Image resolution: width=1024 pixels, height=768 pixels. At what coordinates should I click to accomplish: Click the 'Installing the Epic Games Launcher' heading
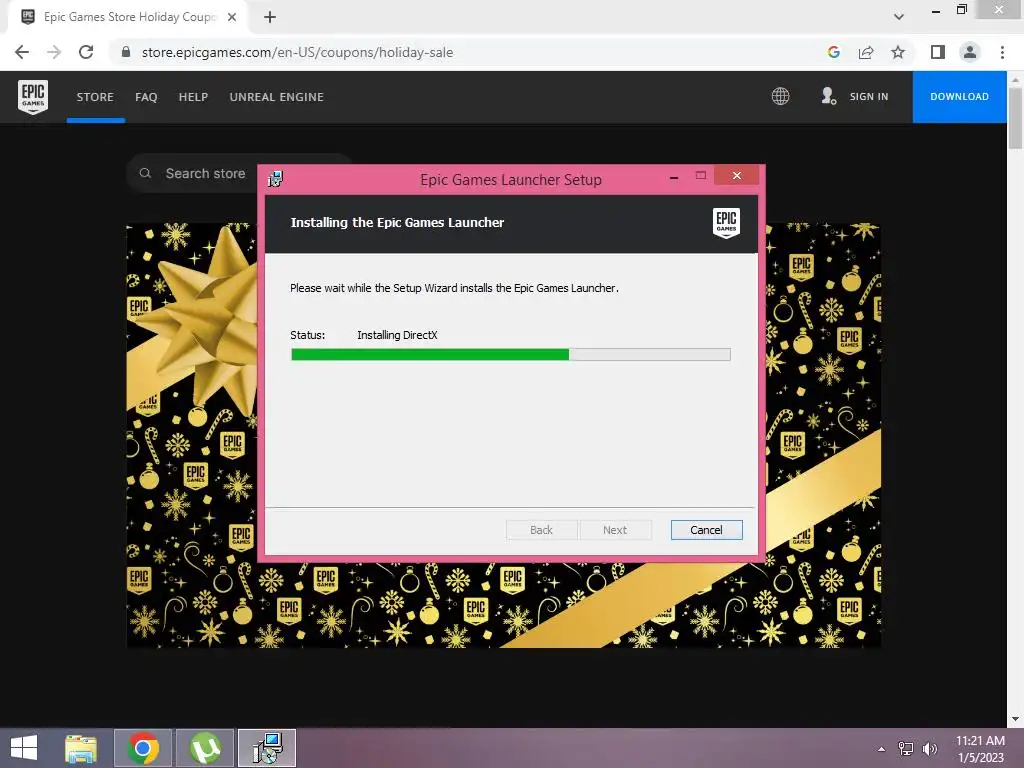coord(397,223)
